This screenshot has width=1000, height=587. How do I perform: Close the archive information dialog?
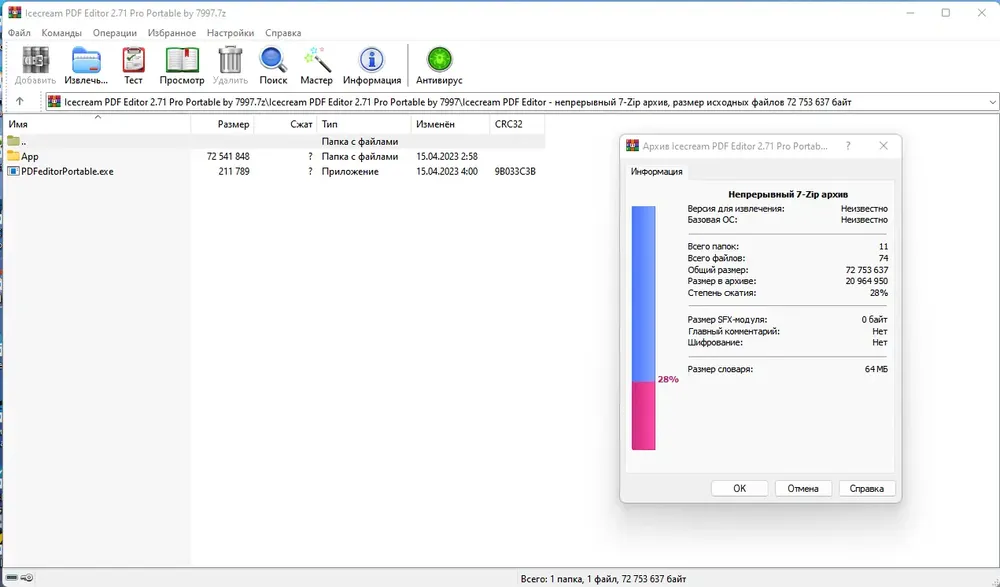click(883, 145)
